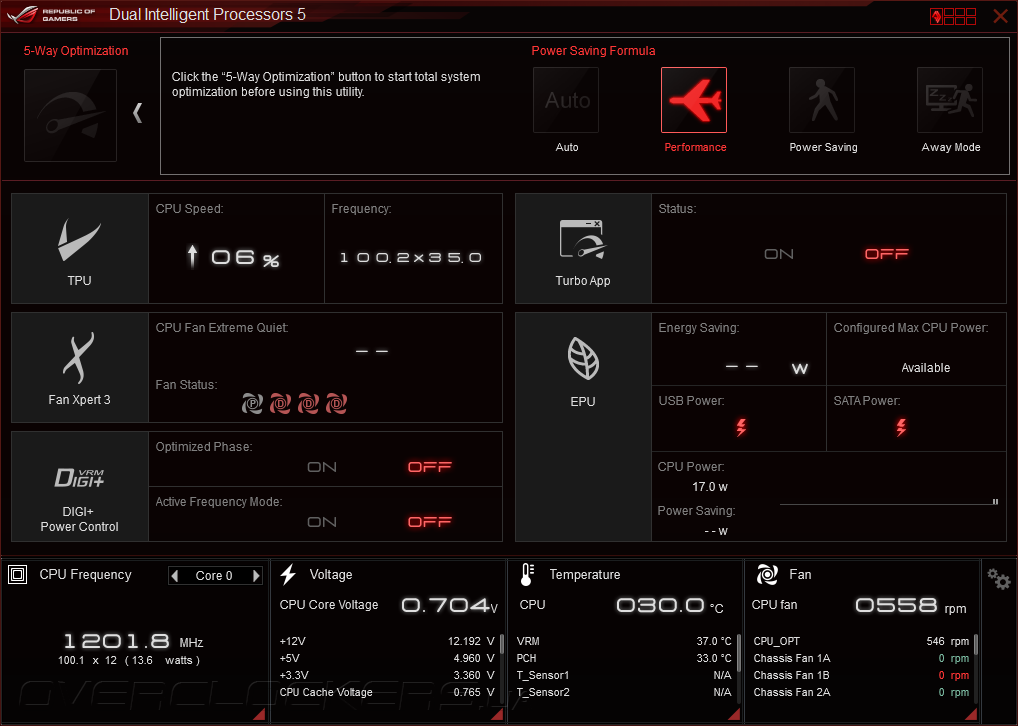Open monitor settings gear icon
Screen dimensions: 1018x726
click(999, 579)
